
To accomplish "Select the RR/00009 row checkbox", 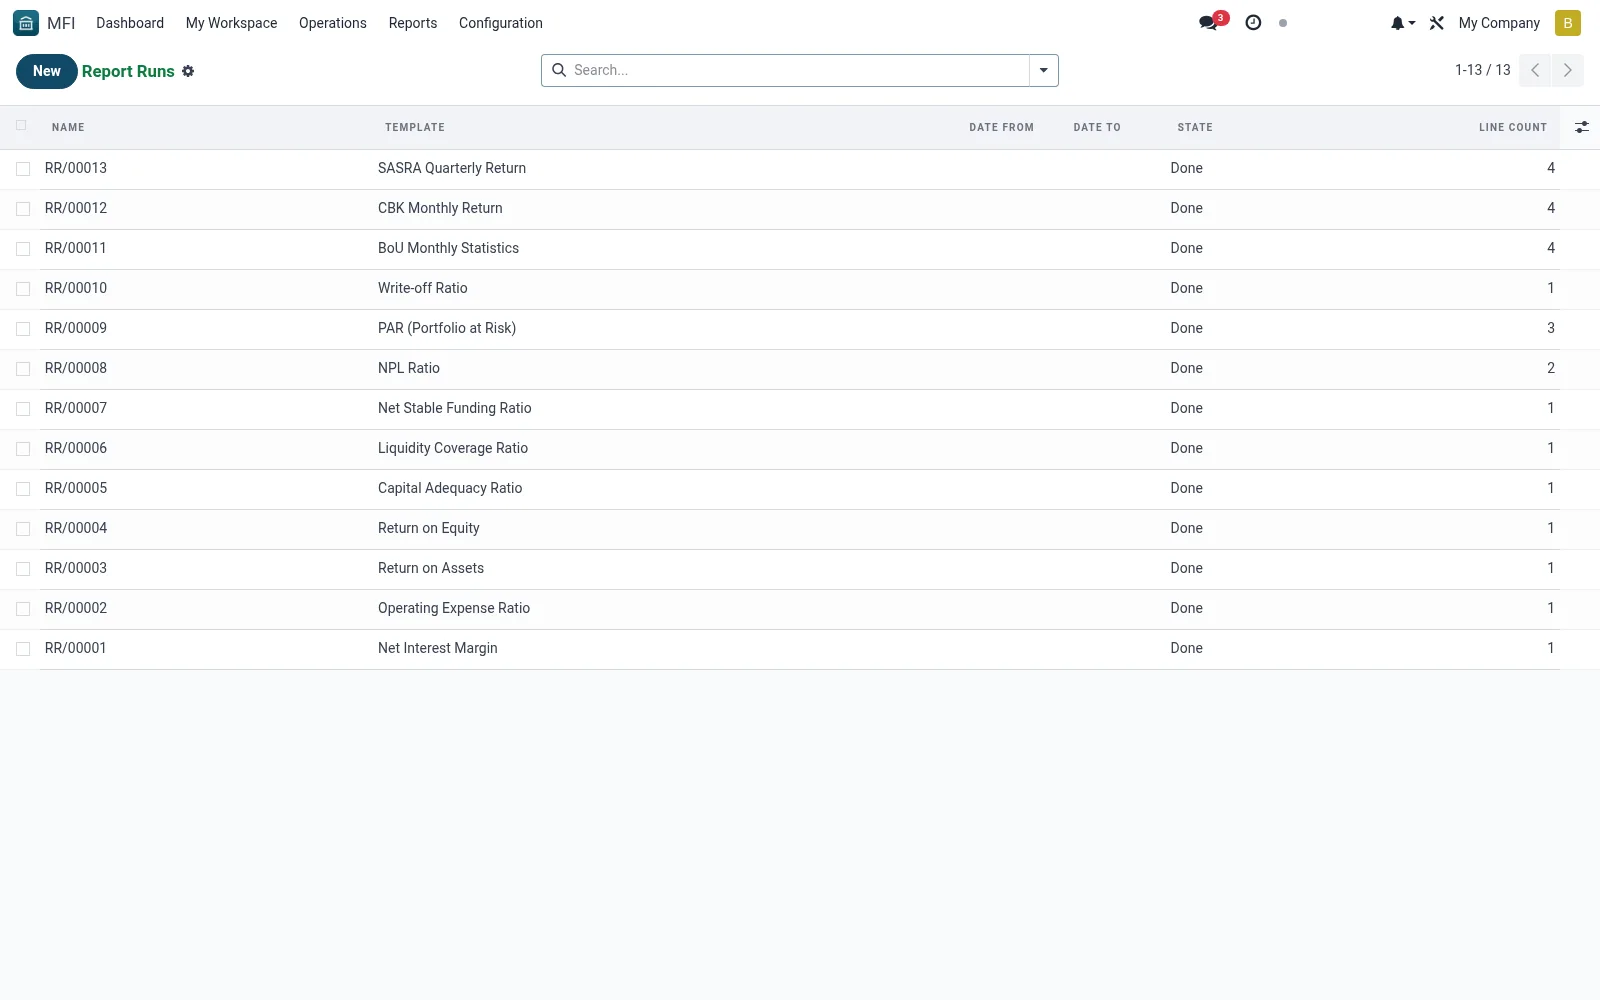I will pyautogui.click(x=23, y=329).
